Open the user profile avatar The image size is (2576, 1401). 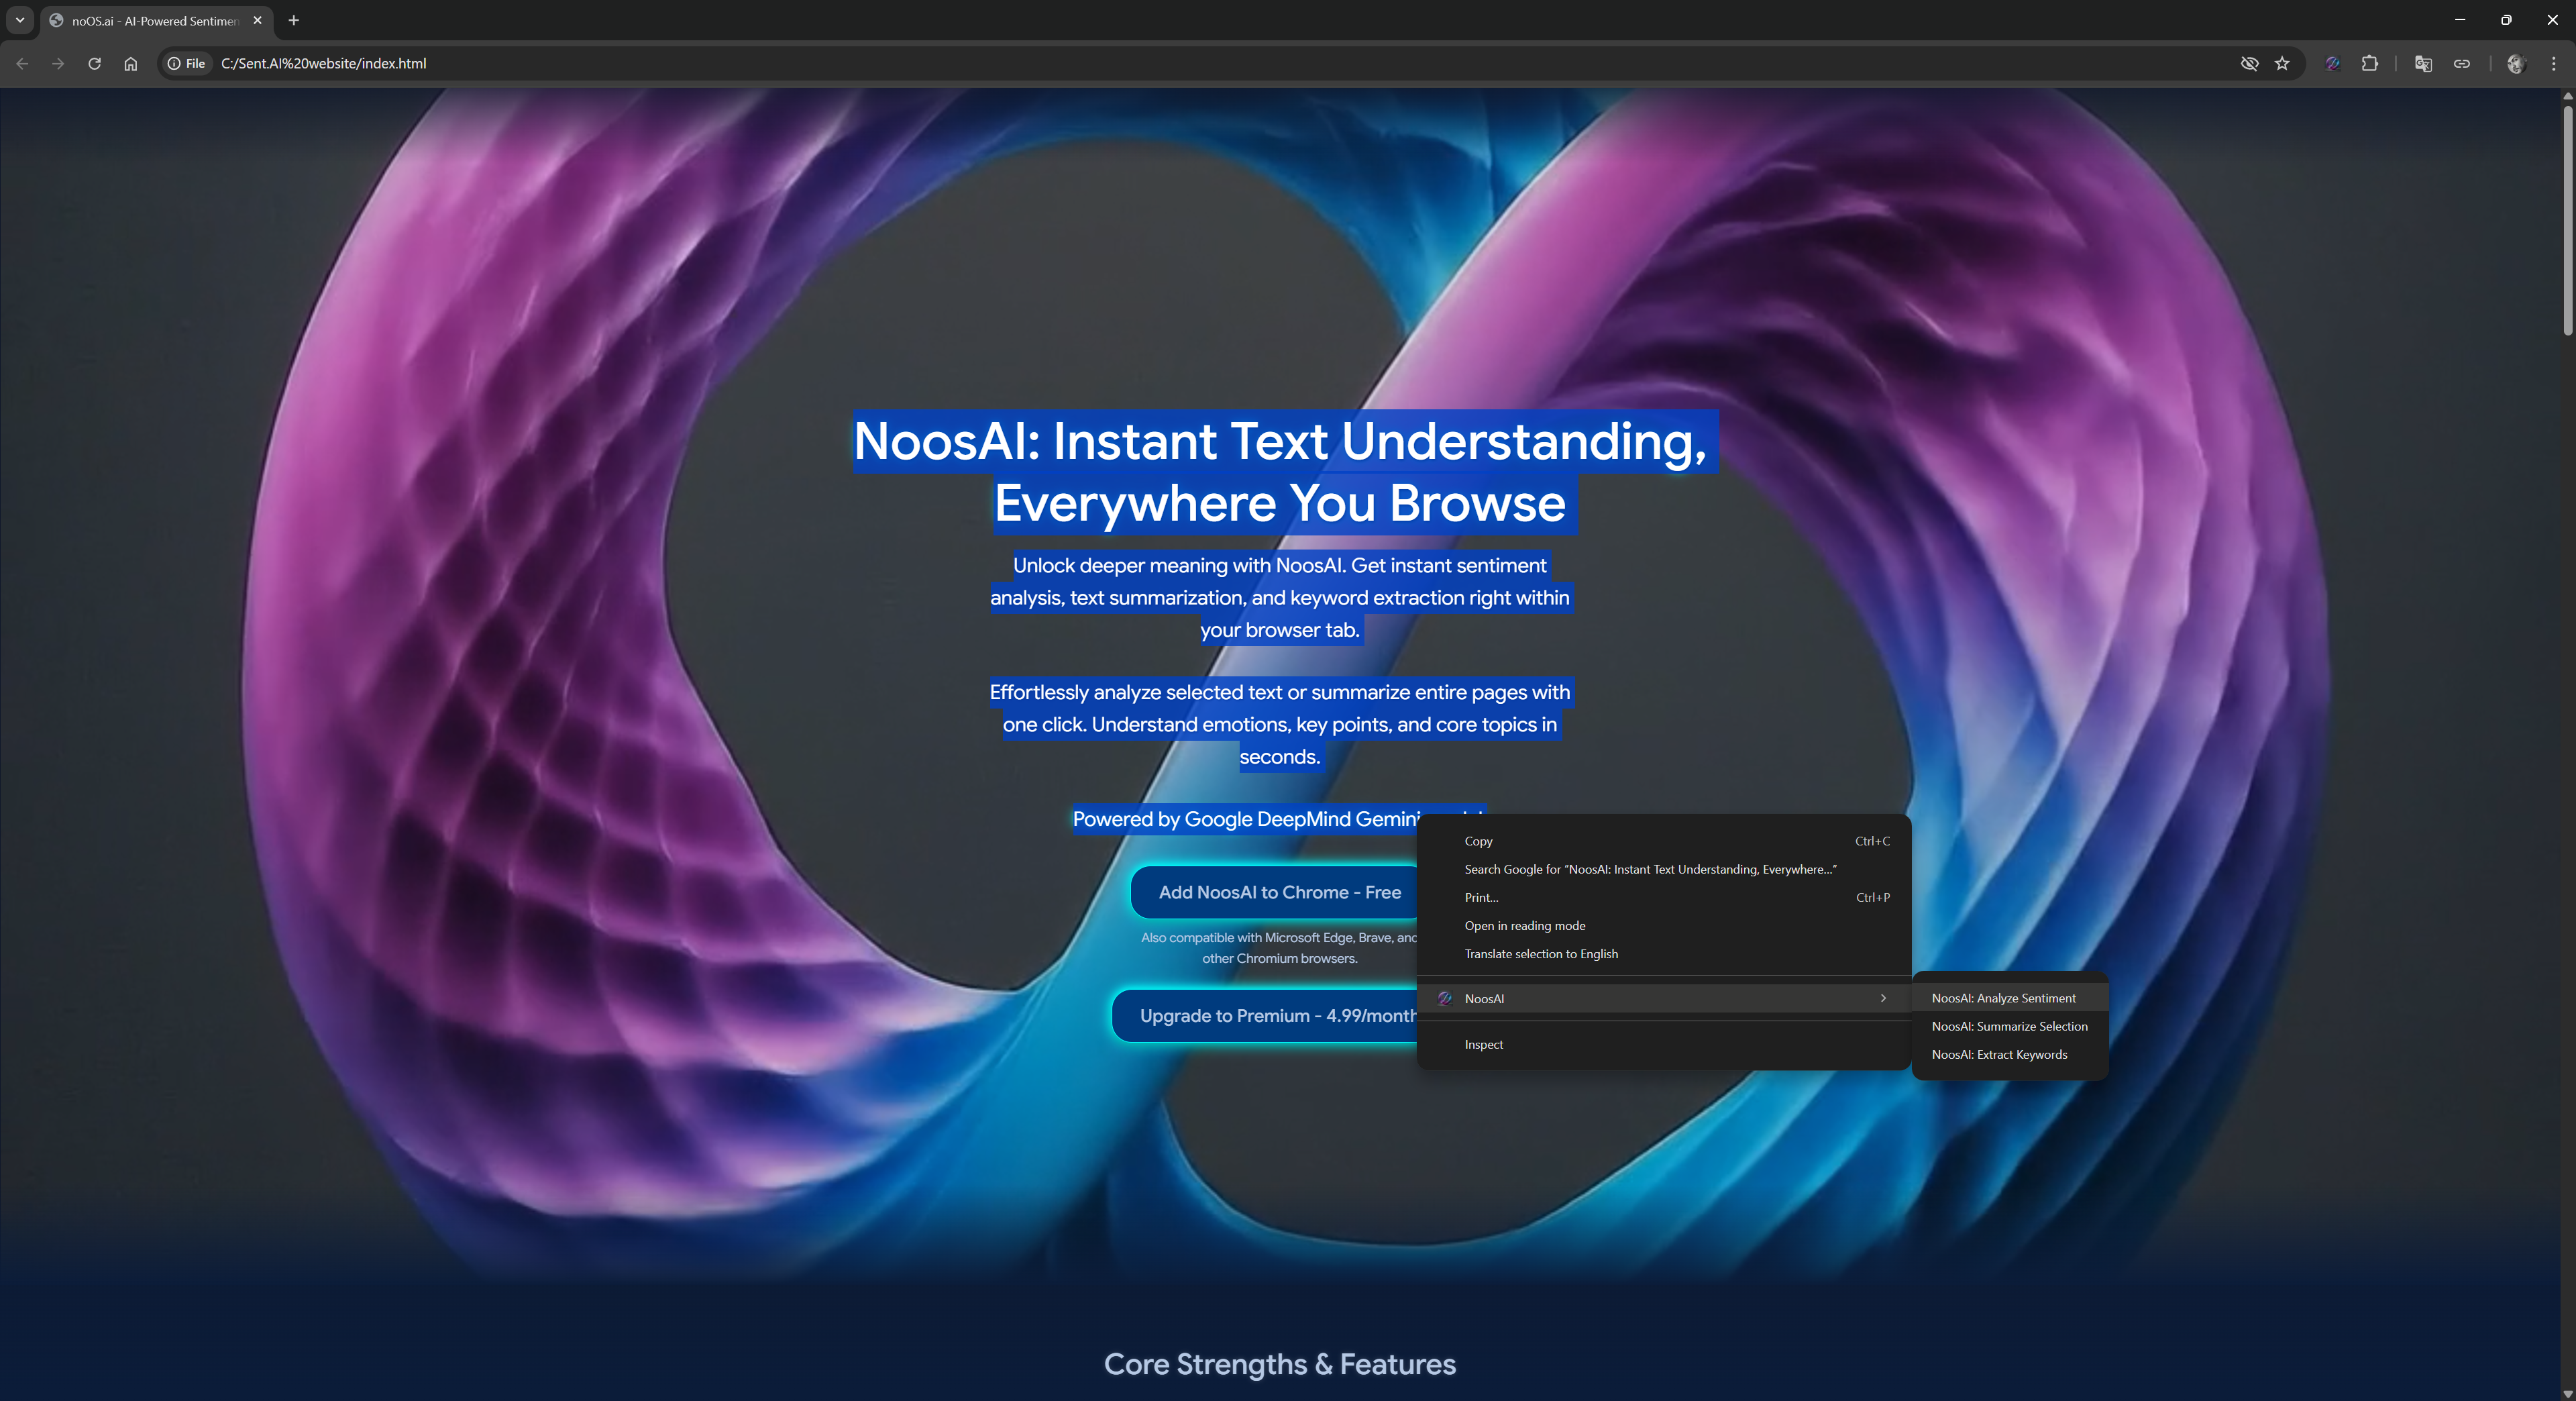[2516, 63]
